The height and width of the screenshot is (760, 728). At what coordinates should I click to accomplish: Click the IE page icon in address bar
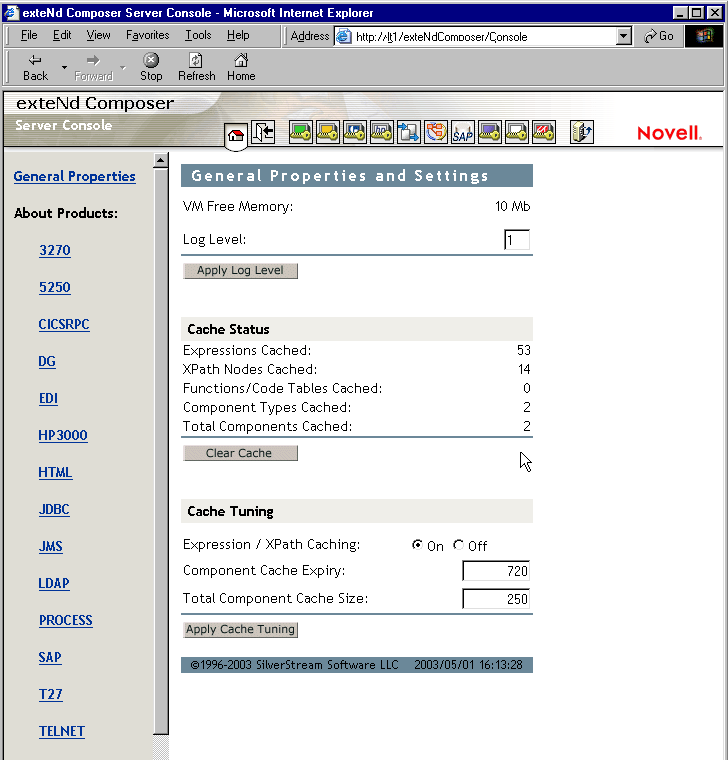click(344, 36)
